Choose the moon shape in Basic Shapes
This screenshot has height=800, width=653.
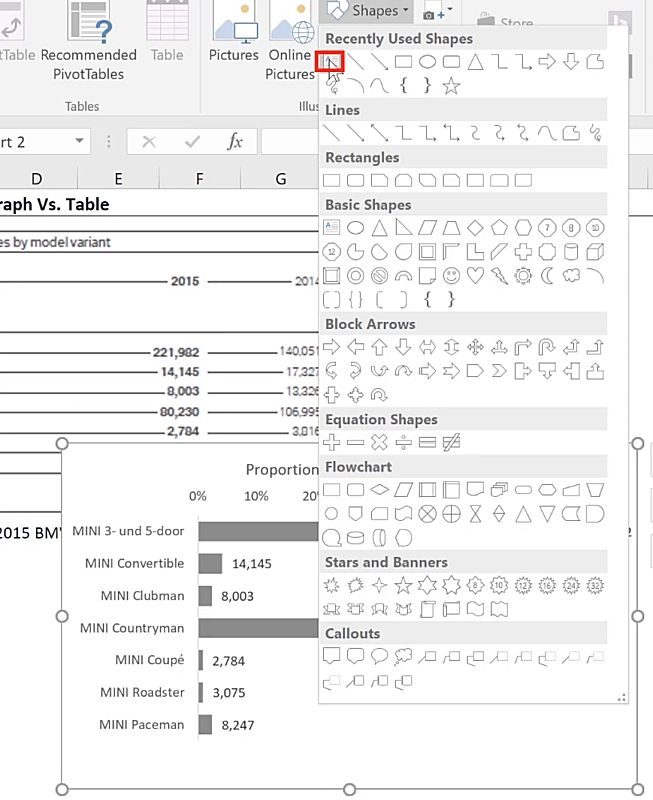[x=547, y=275]
